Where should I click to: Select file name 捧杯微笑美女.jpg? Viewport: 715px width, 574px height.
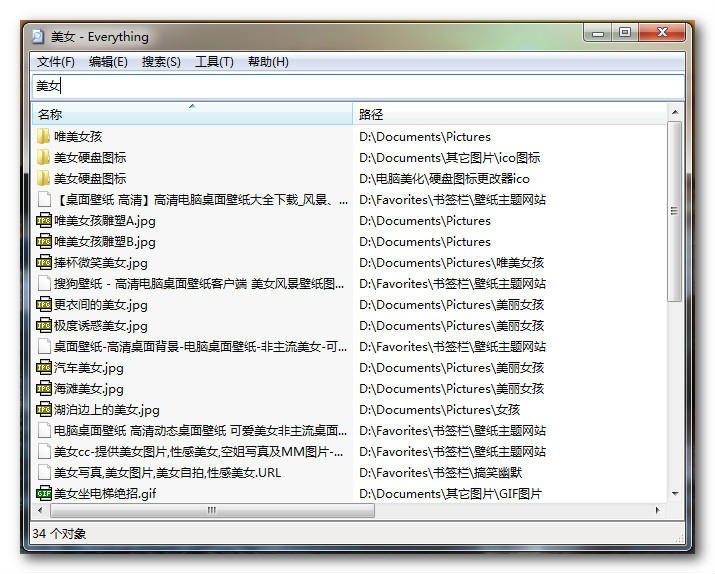coord(100,263)
